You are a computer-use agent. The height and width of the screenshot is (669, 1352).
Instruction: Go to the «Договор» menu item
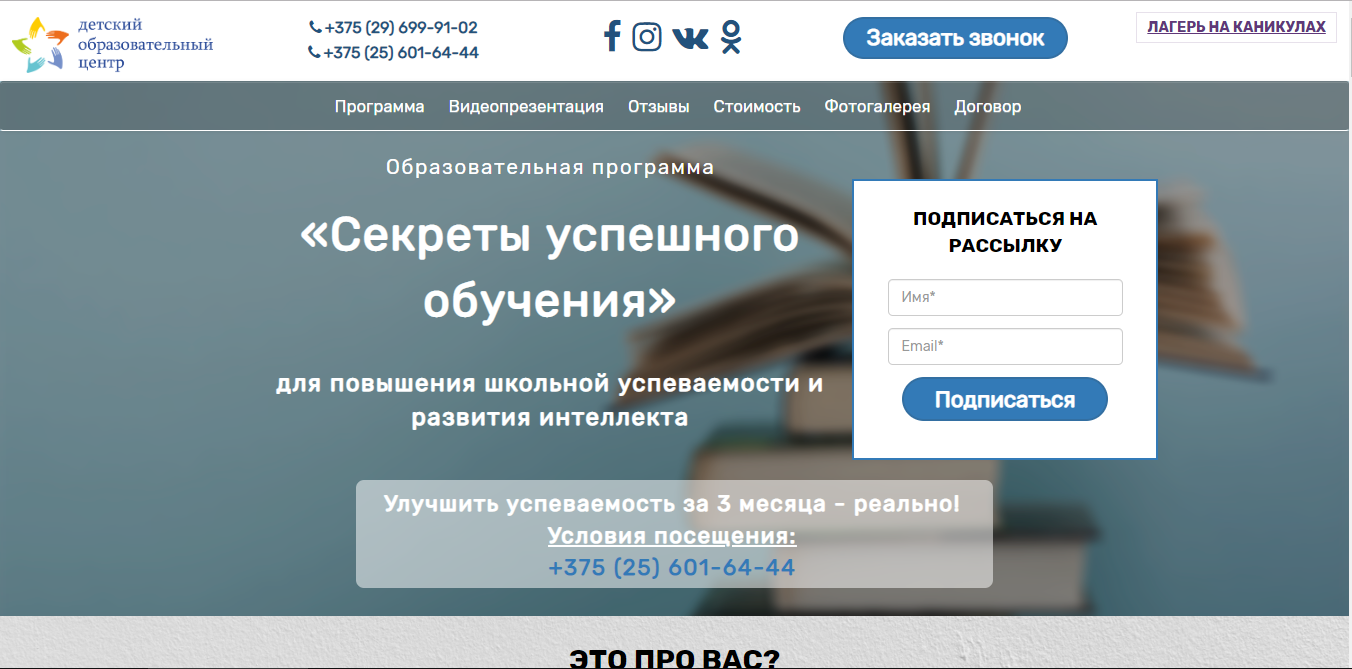988,106
